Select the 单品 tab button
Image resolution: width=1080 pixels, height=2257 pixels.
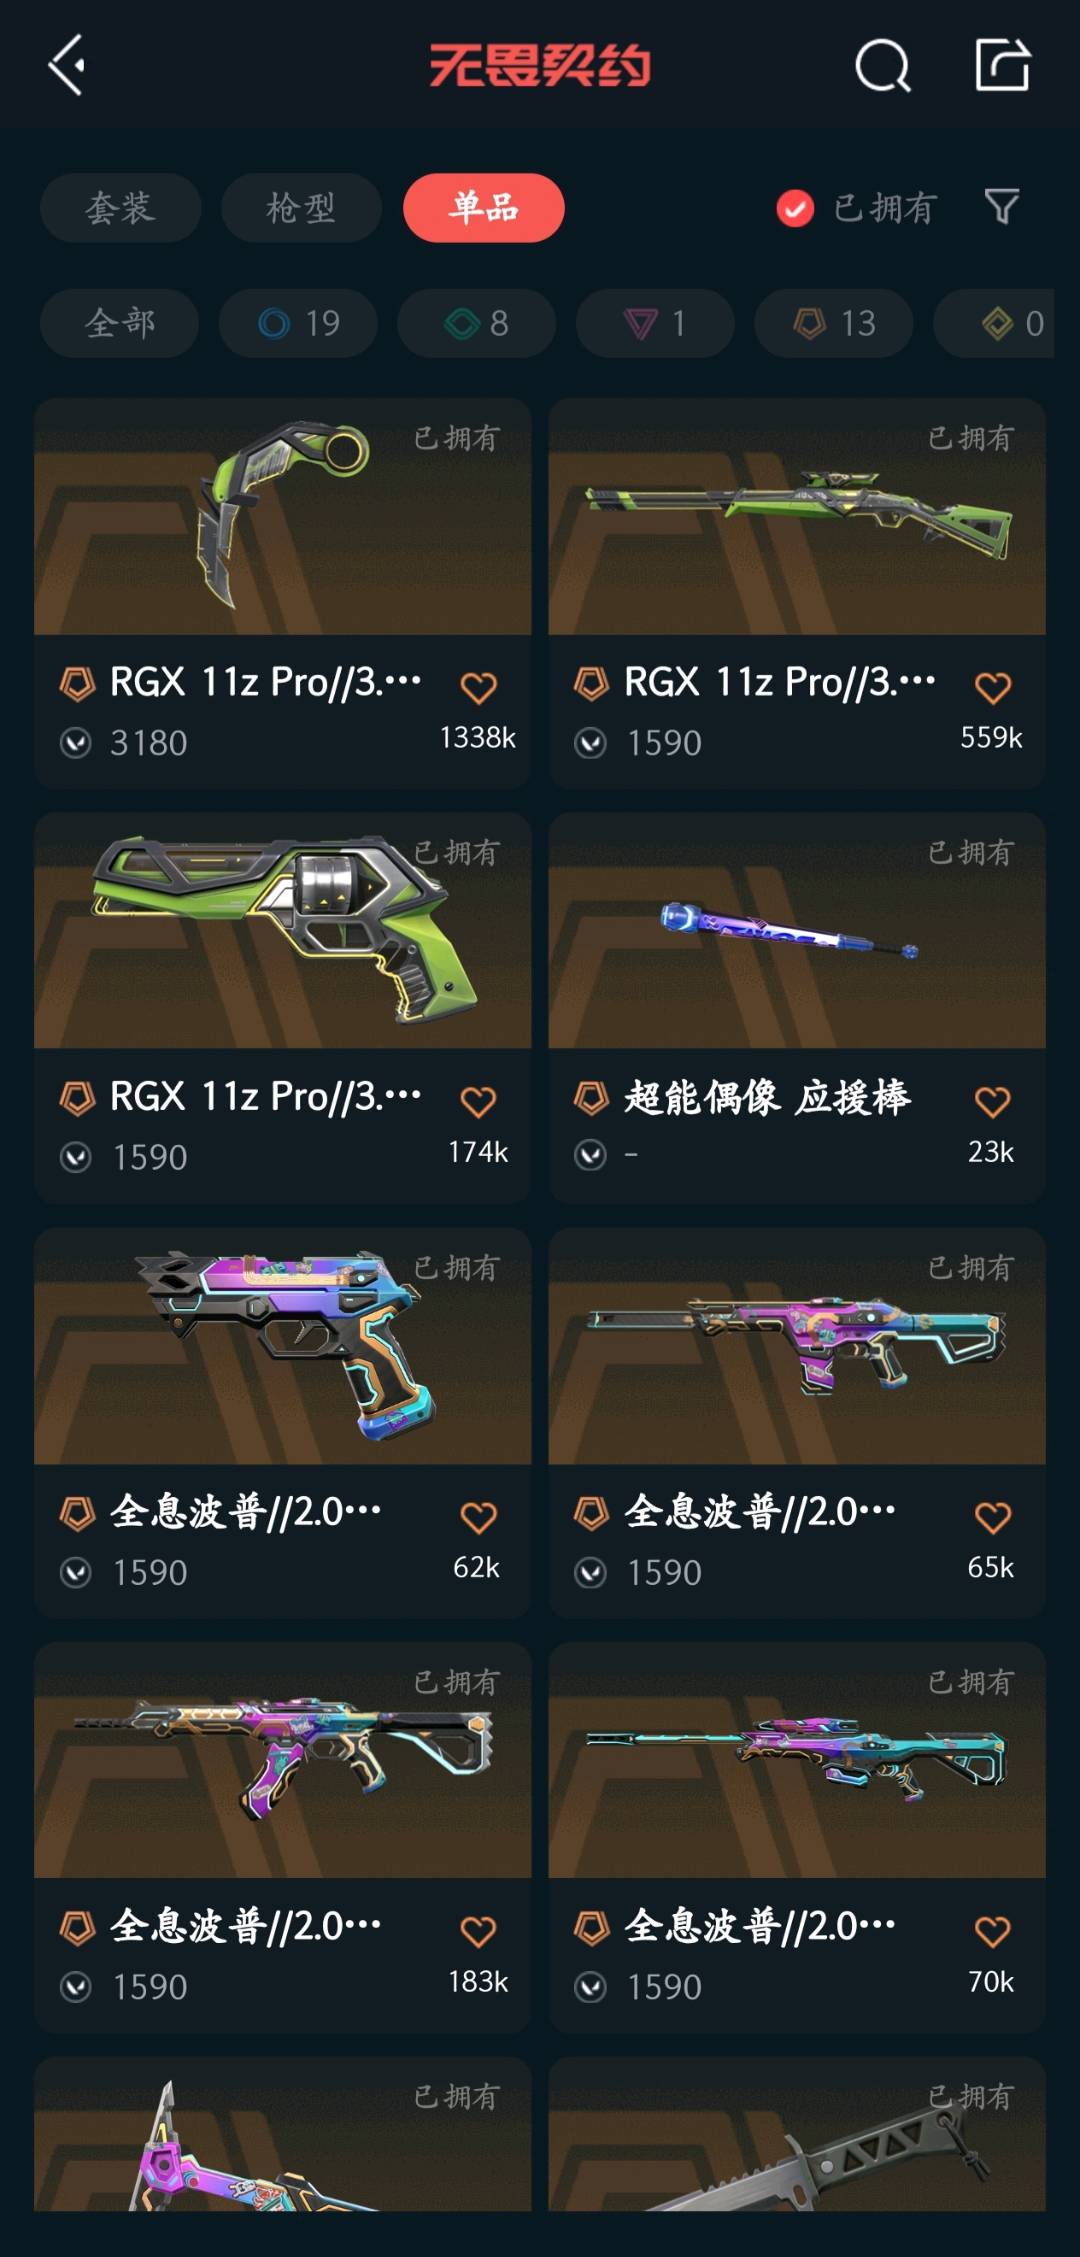(484, 208)
